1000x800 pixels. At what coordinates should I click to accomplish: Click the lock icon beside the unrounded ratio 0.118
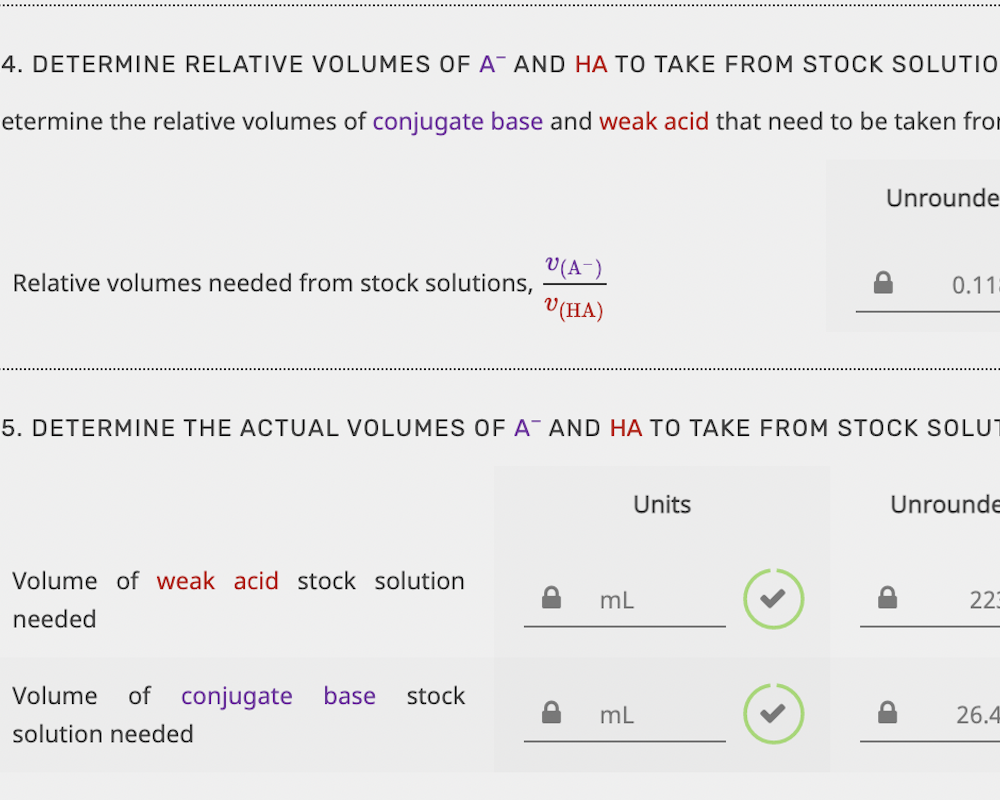point(883,283)
